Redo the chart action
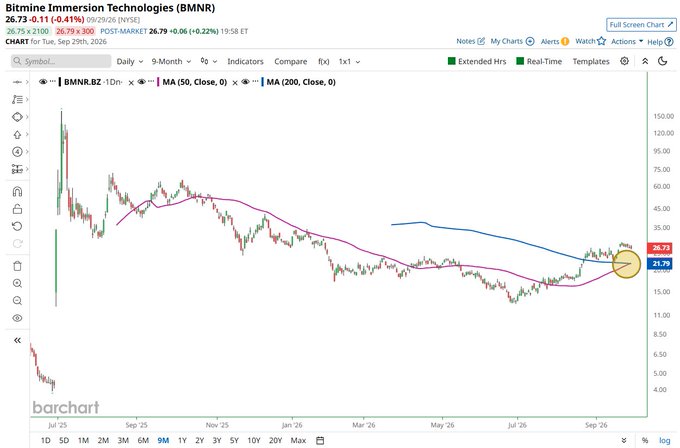The image size is (680, 448). [17, 244]
